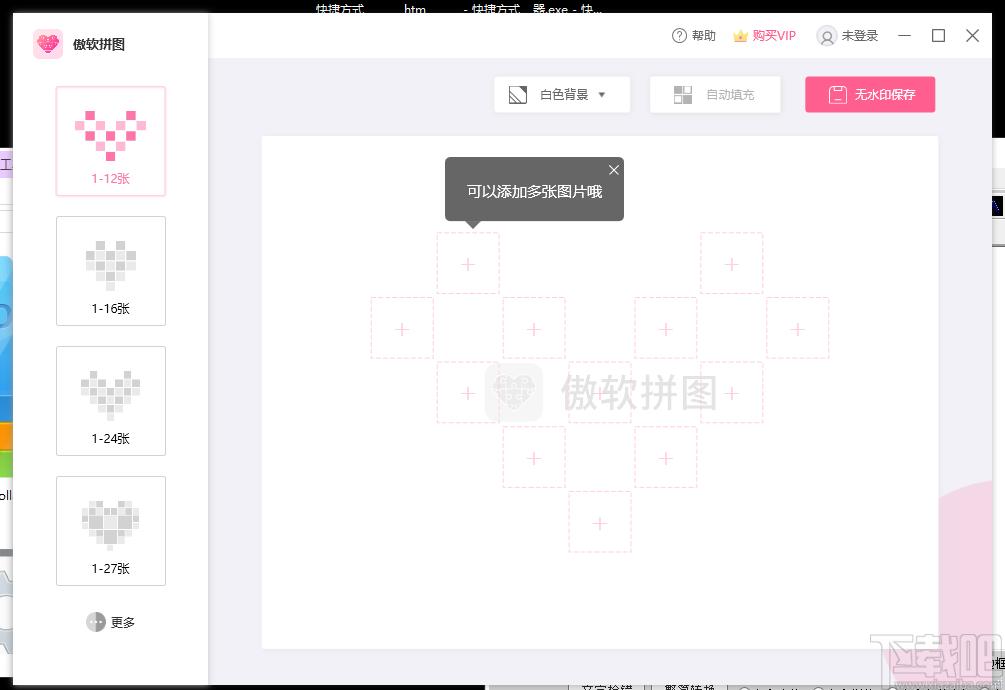1005x690 pixels.
Task: Add image to top-right heart cell
Action: 731,264
